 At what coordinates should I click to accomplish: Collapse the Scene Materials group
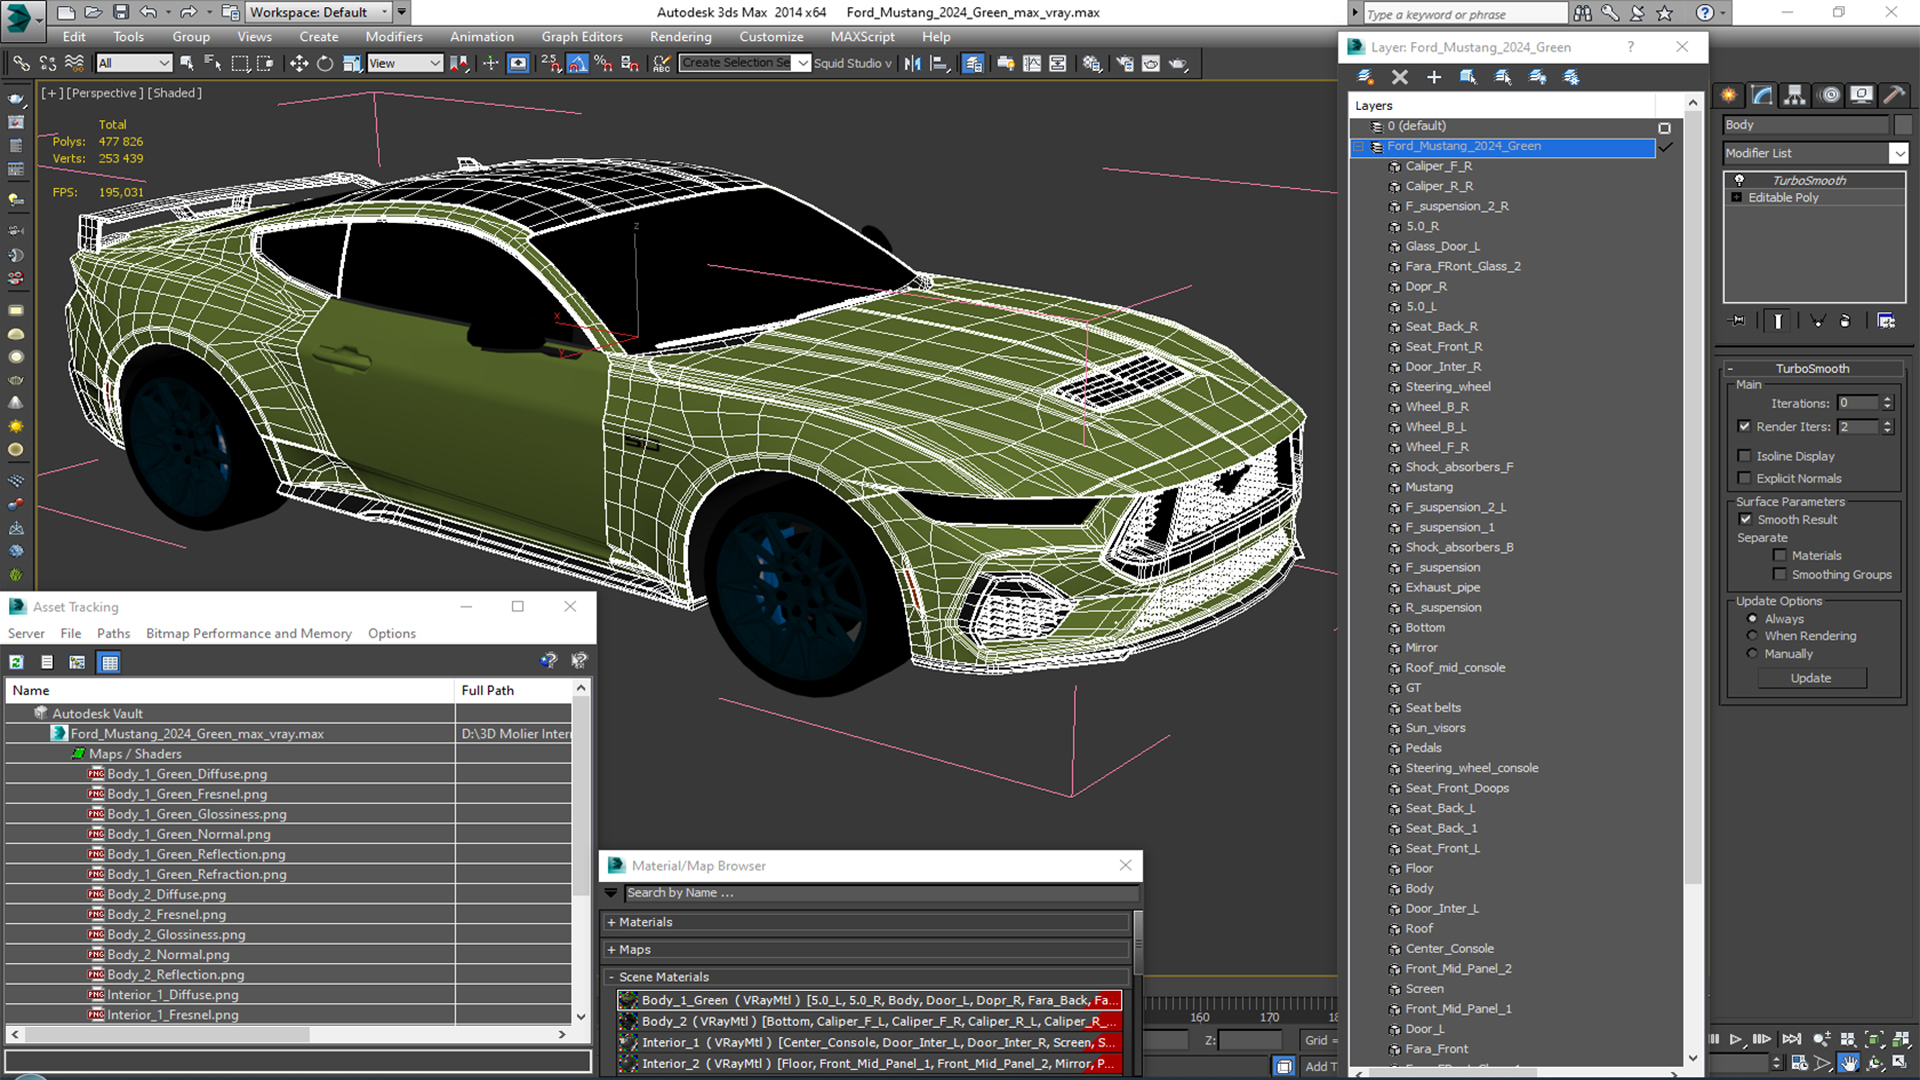[611, 978]
